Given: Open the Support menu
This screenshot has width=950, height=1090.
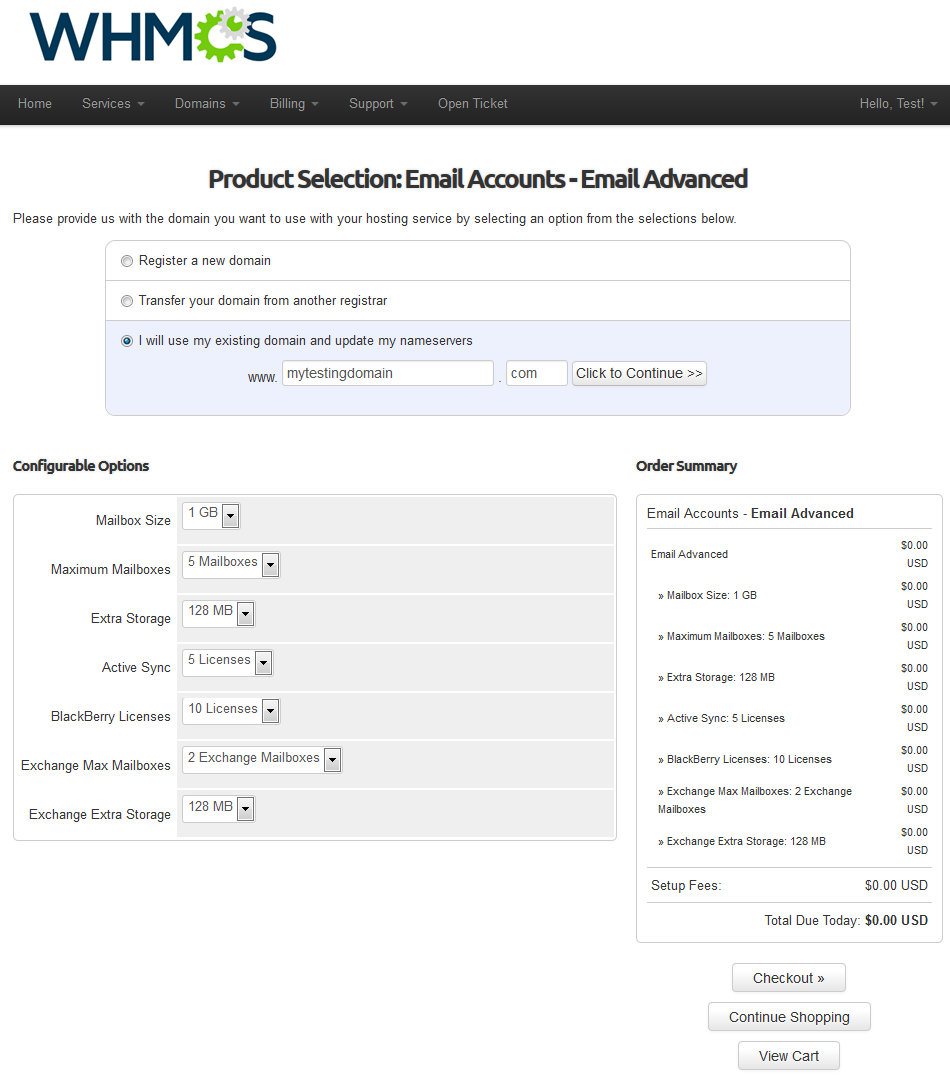Looking at the screenshot, I should (378, 104).
